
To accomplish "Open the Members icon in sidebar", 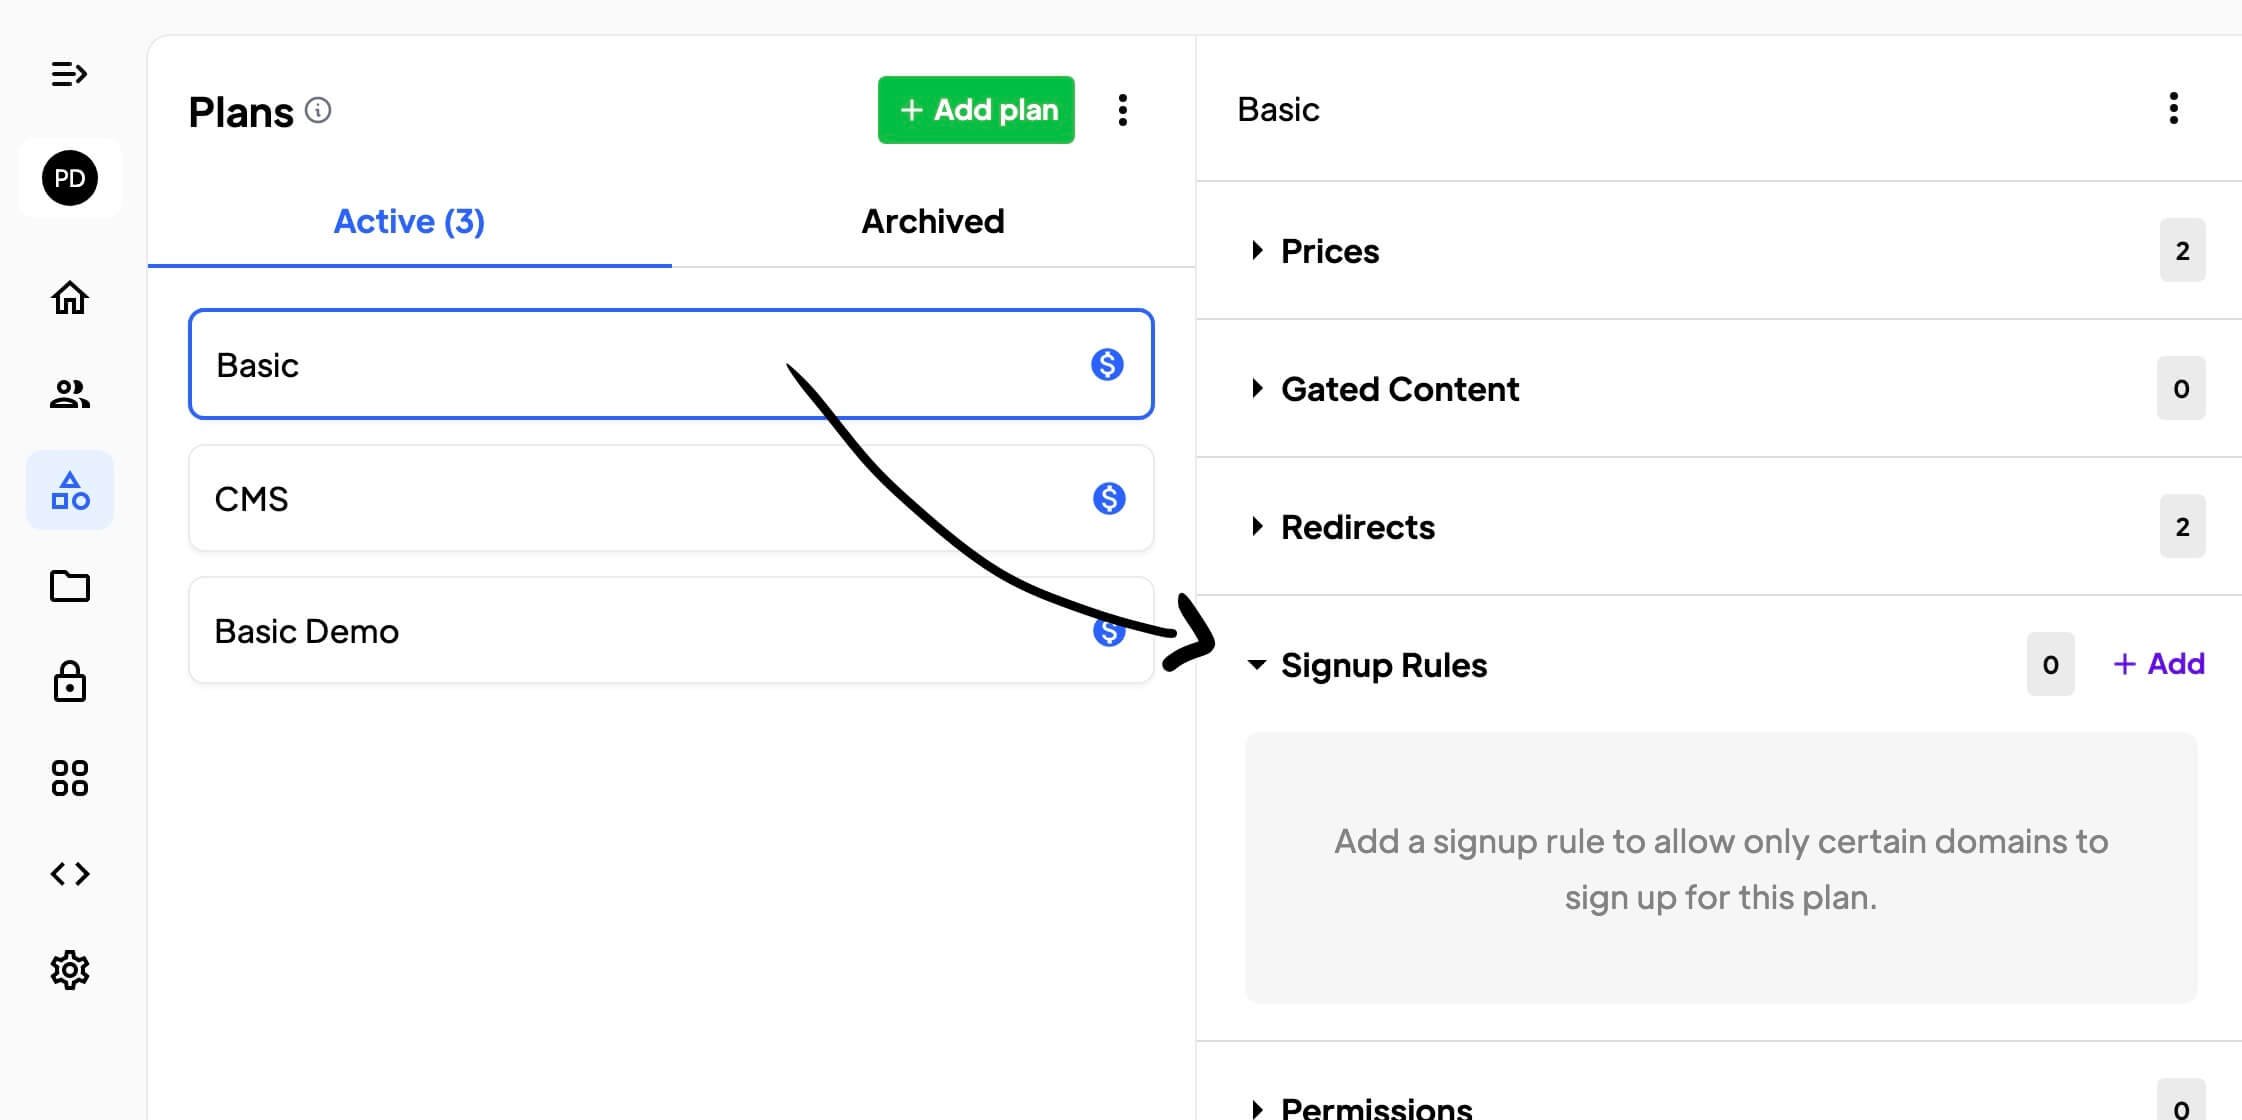I will tap(70, 394).
